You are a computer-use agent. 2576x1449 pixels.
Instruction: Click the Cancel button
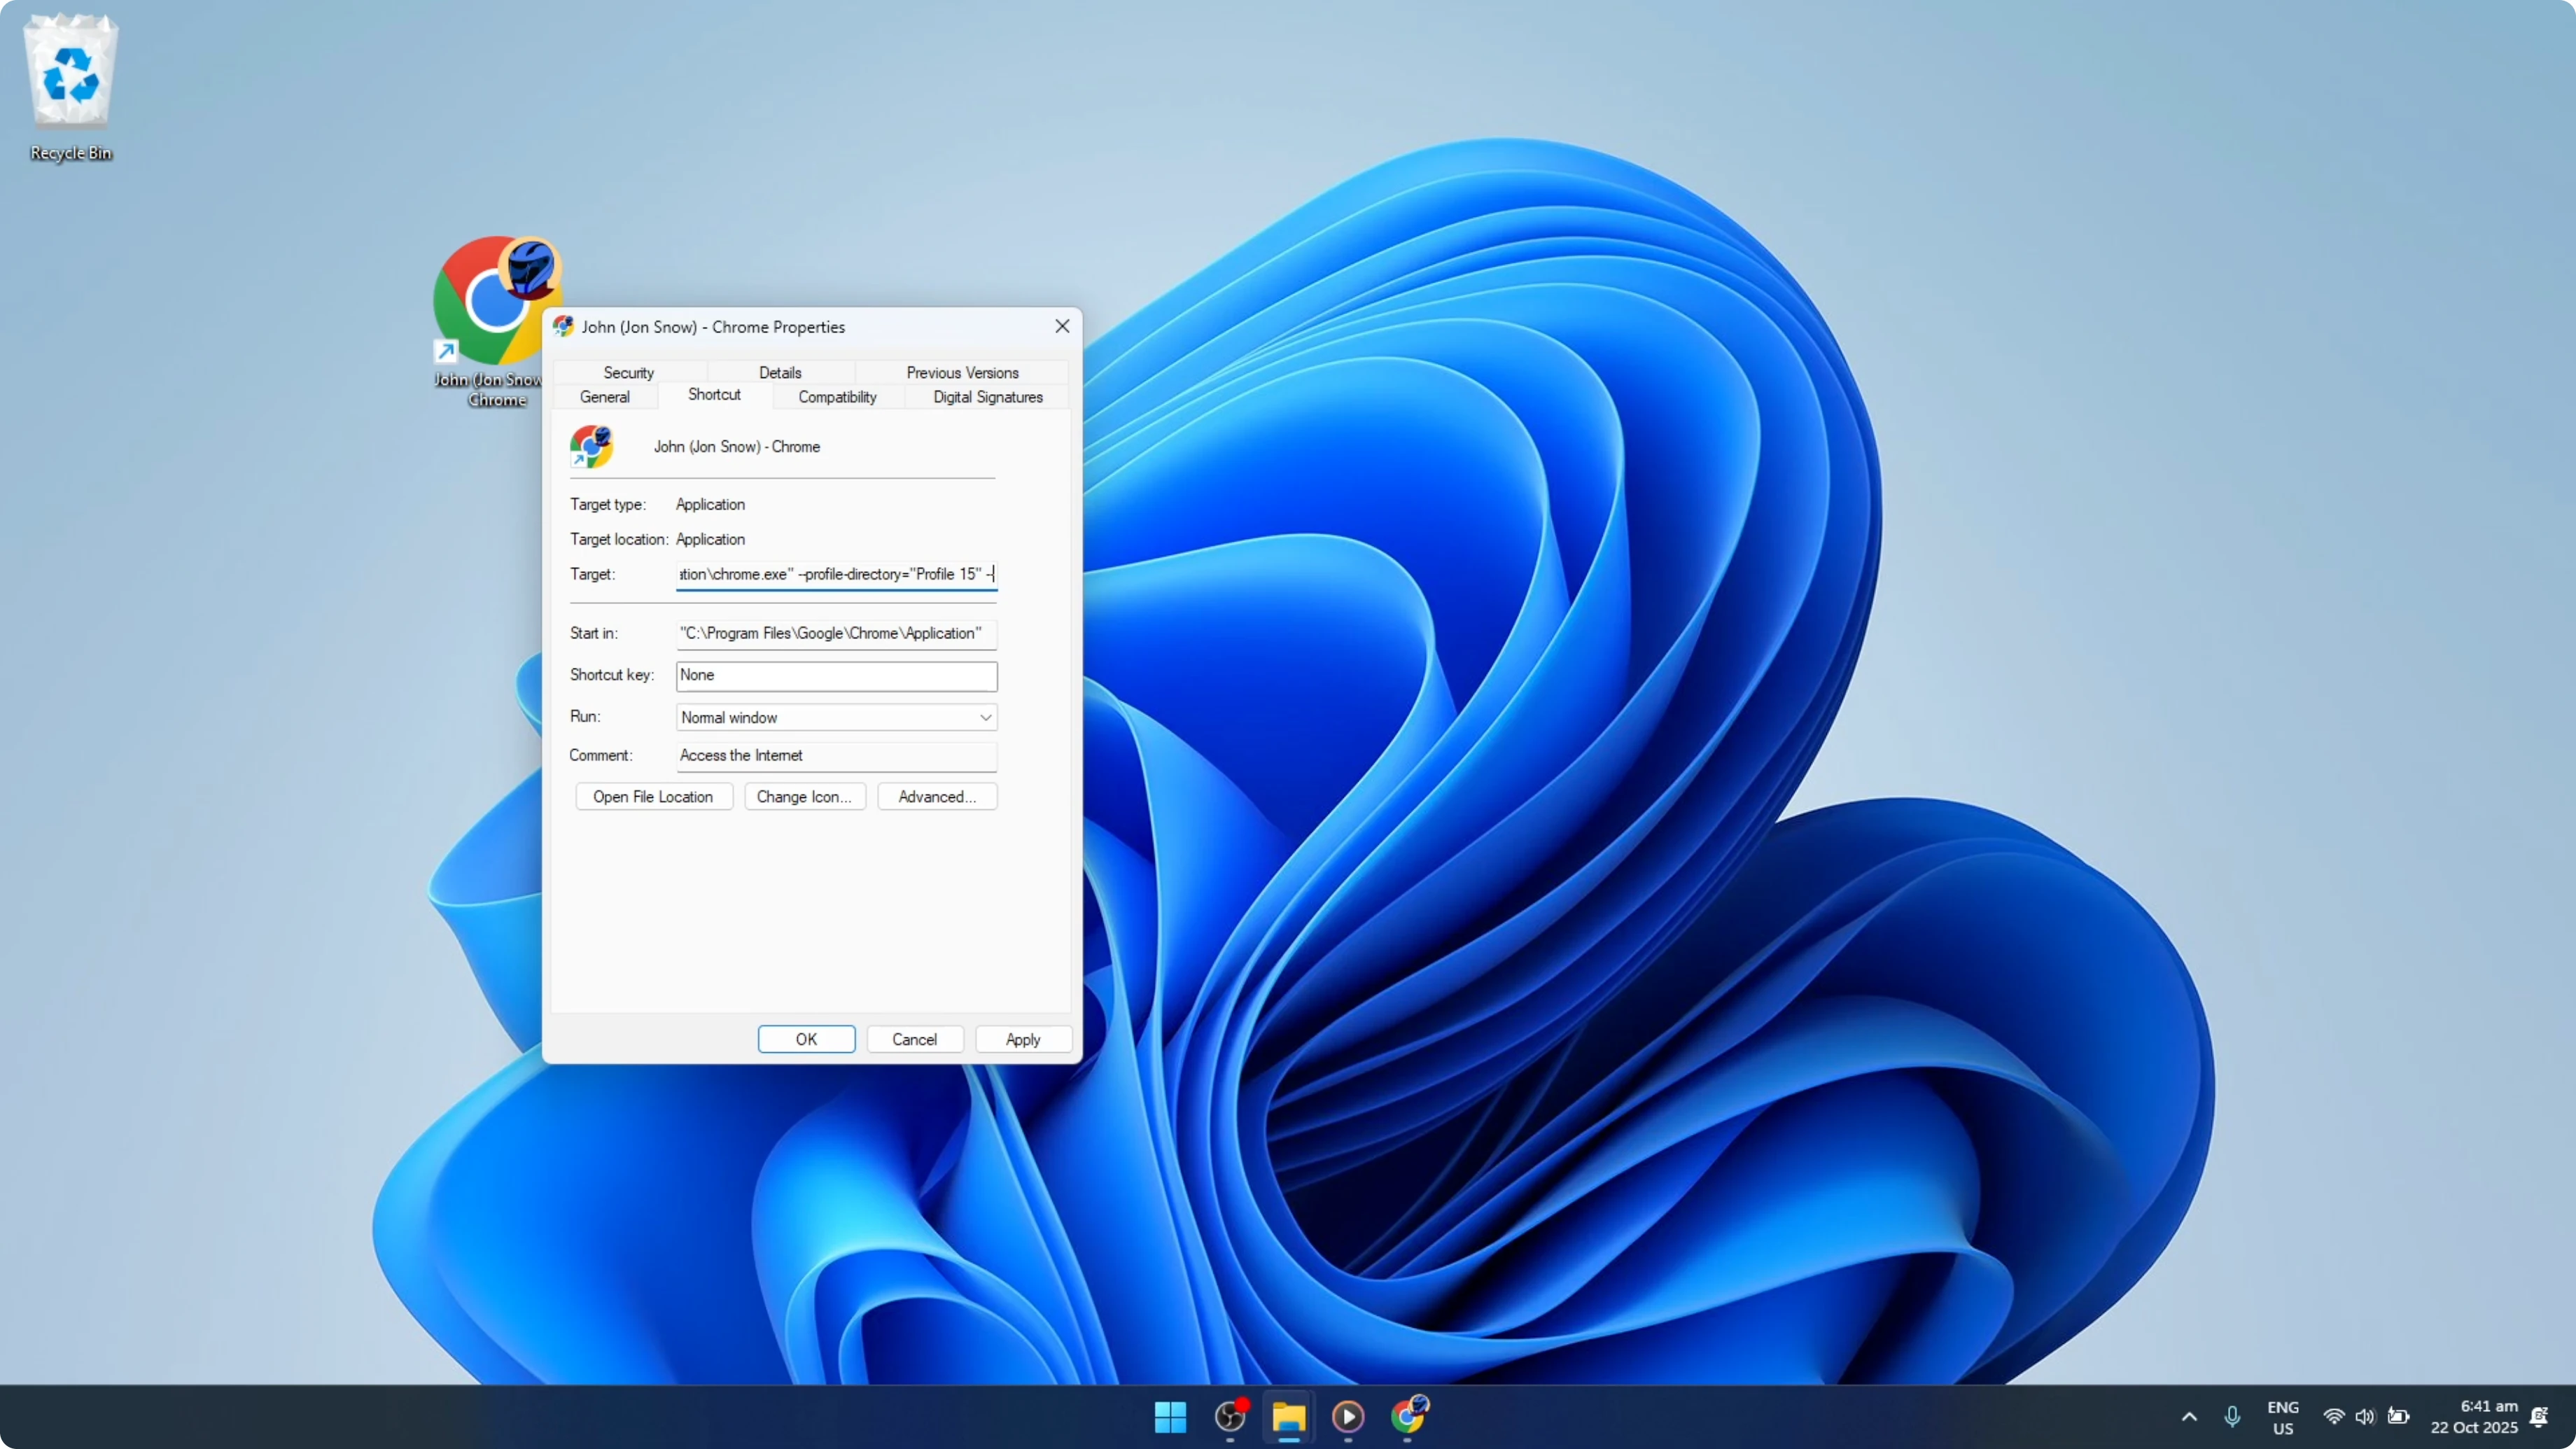point(914,1039)
